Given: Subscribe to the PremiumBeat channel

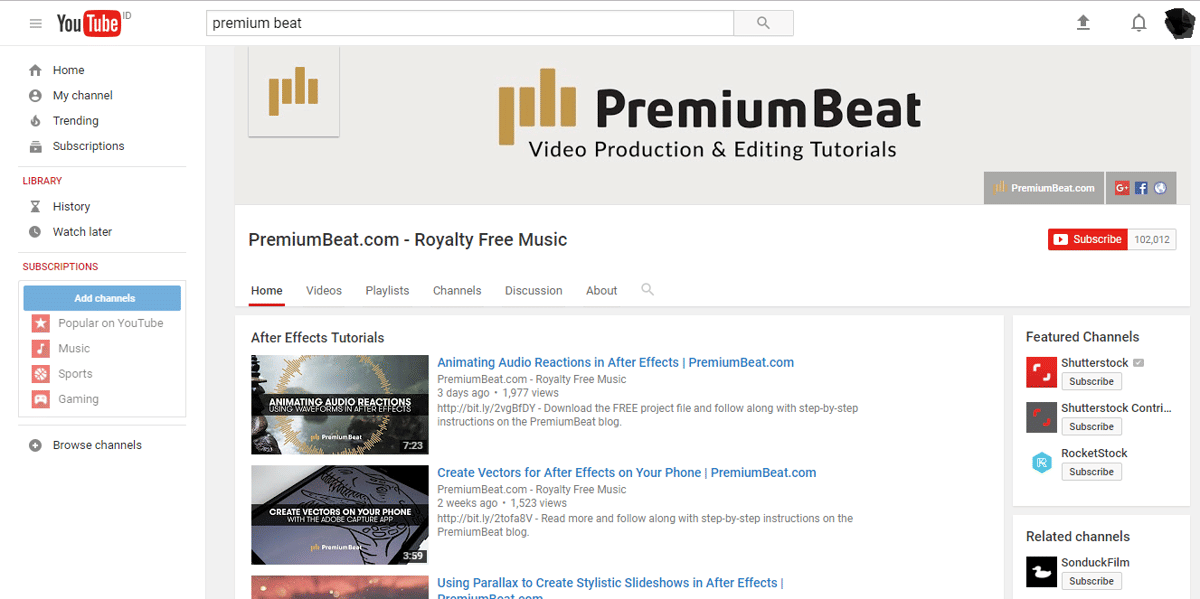Looking at the screenshot, I should pyautogui.click(x=1088, y=240).
